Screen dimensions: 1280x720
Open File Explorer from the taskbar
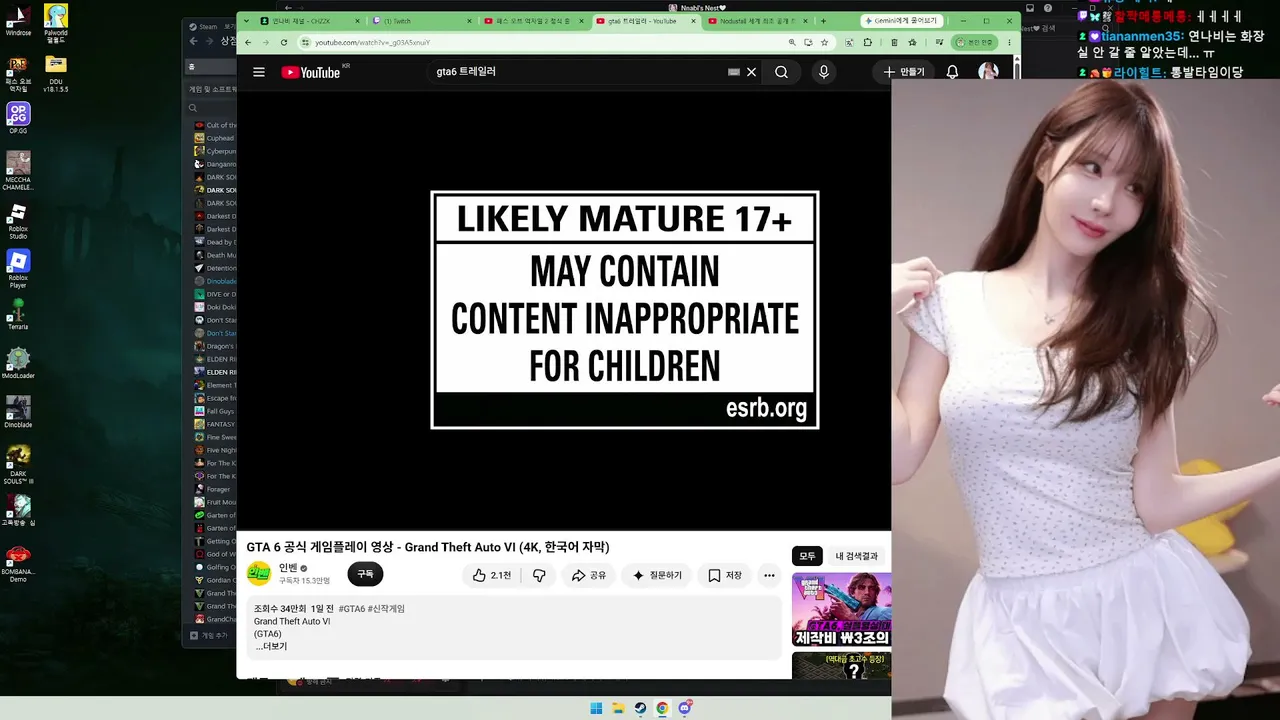tap(618, 708)
